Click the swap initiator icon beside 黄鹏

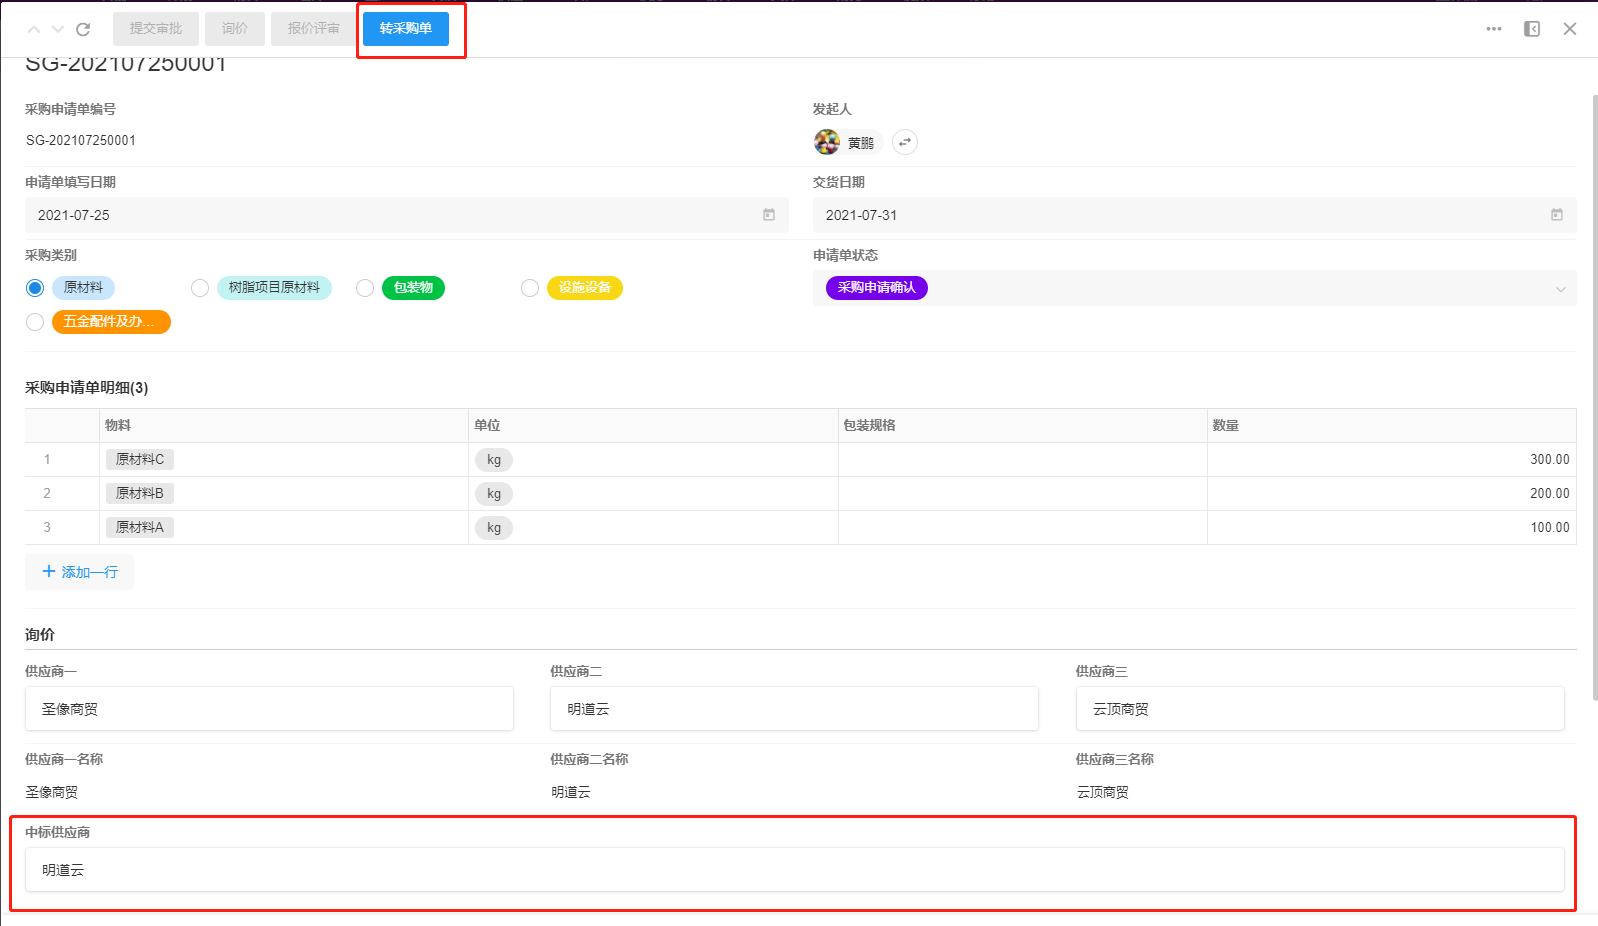coord(904,142)
